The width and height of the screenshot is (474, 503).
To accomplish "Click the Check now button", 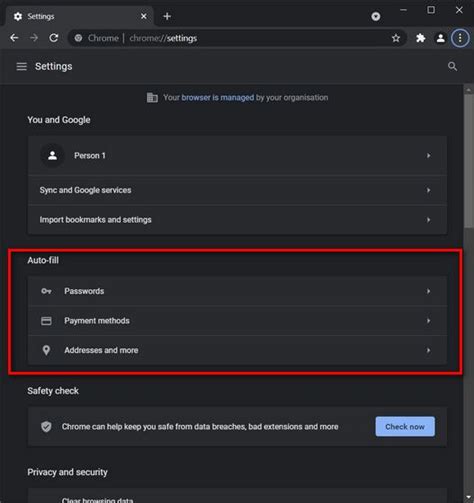I will point(405,427).
